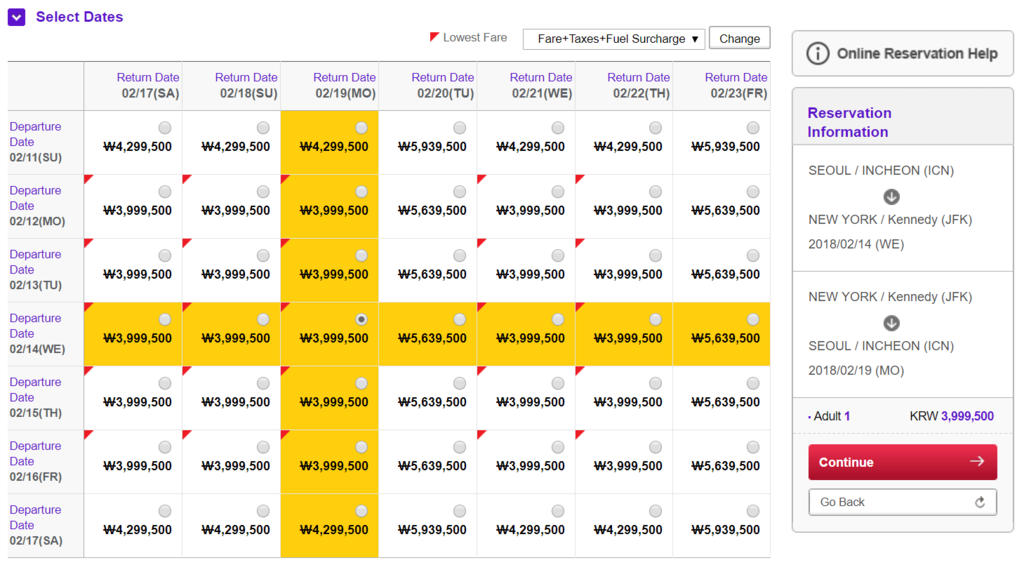
Task: Click the KRW 3,999,500 total fare
Action: click(x=952, y=416)
